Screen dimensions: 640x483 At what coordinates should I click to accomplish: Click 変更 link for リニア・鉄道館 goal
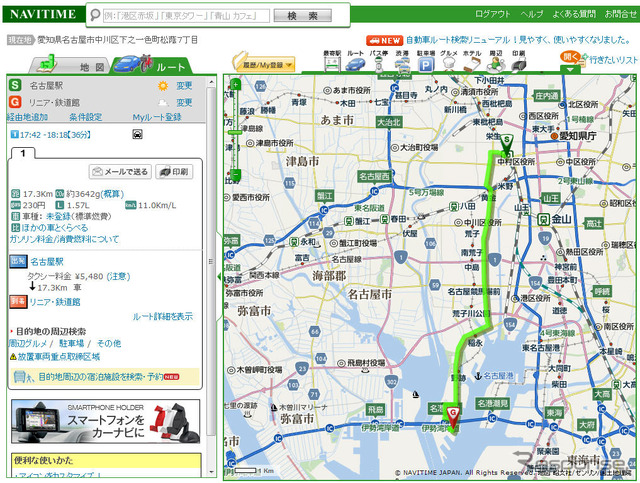tap(184, 102)
